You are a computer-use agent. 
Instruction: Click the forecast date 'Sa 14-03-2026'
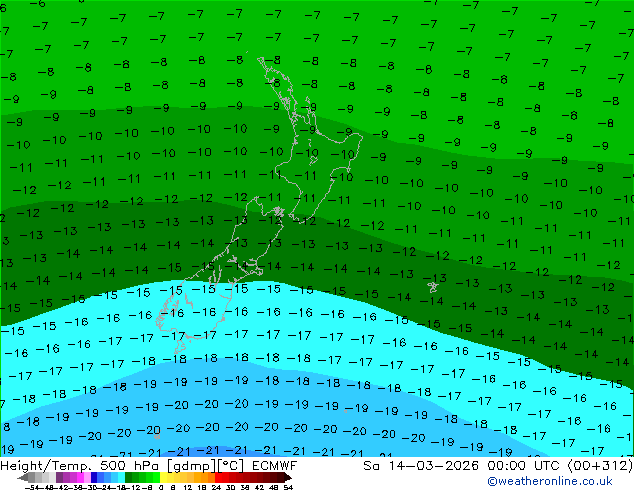423,466
